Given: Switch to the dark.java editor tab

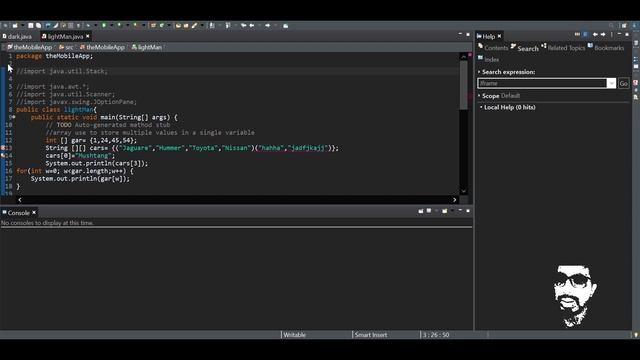Looking at the screenshot, I should pyautogui.click(x=17, y=36).
